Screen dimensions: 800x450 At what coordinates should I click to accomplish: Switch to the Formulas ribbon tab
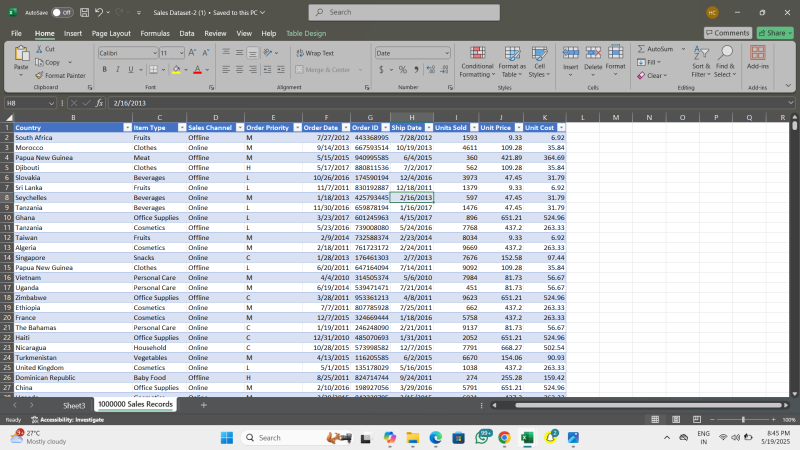(154, 33)
